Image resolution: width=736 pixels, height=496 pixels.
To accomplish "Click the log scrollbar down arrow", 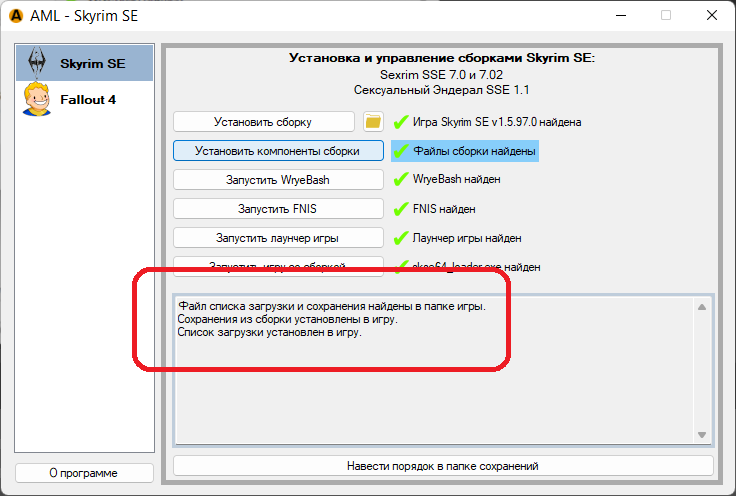I will pos(702,435).
